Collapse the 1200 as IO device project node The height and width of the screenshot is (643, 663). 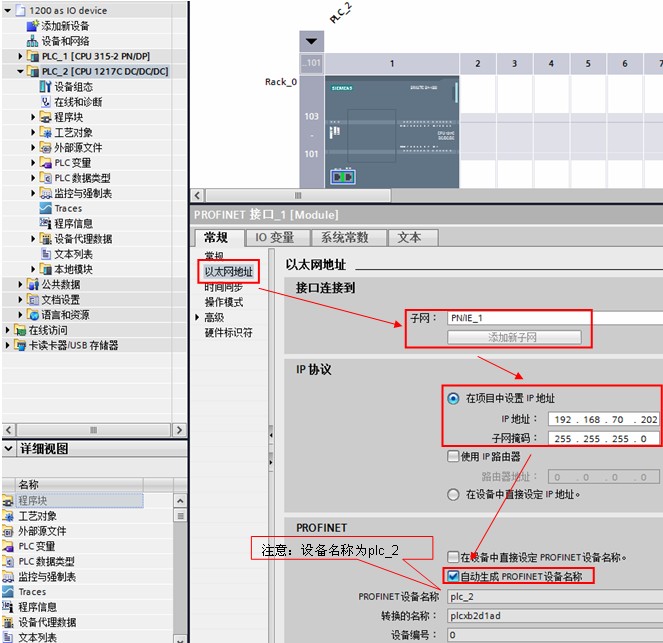pyautogui.click(x=7, y=11)
